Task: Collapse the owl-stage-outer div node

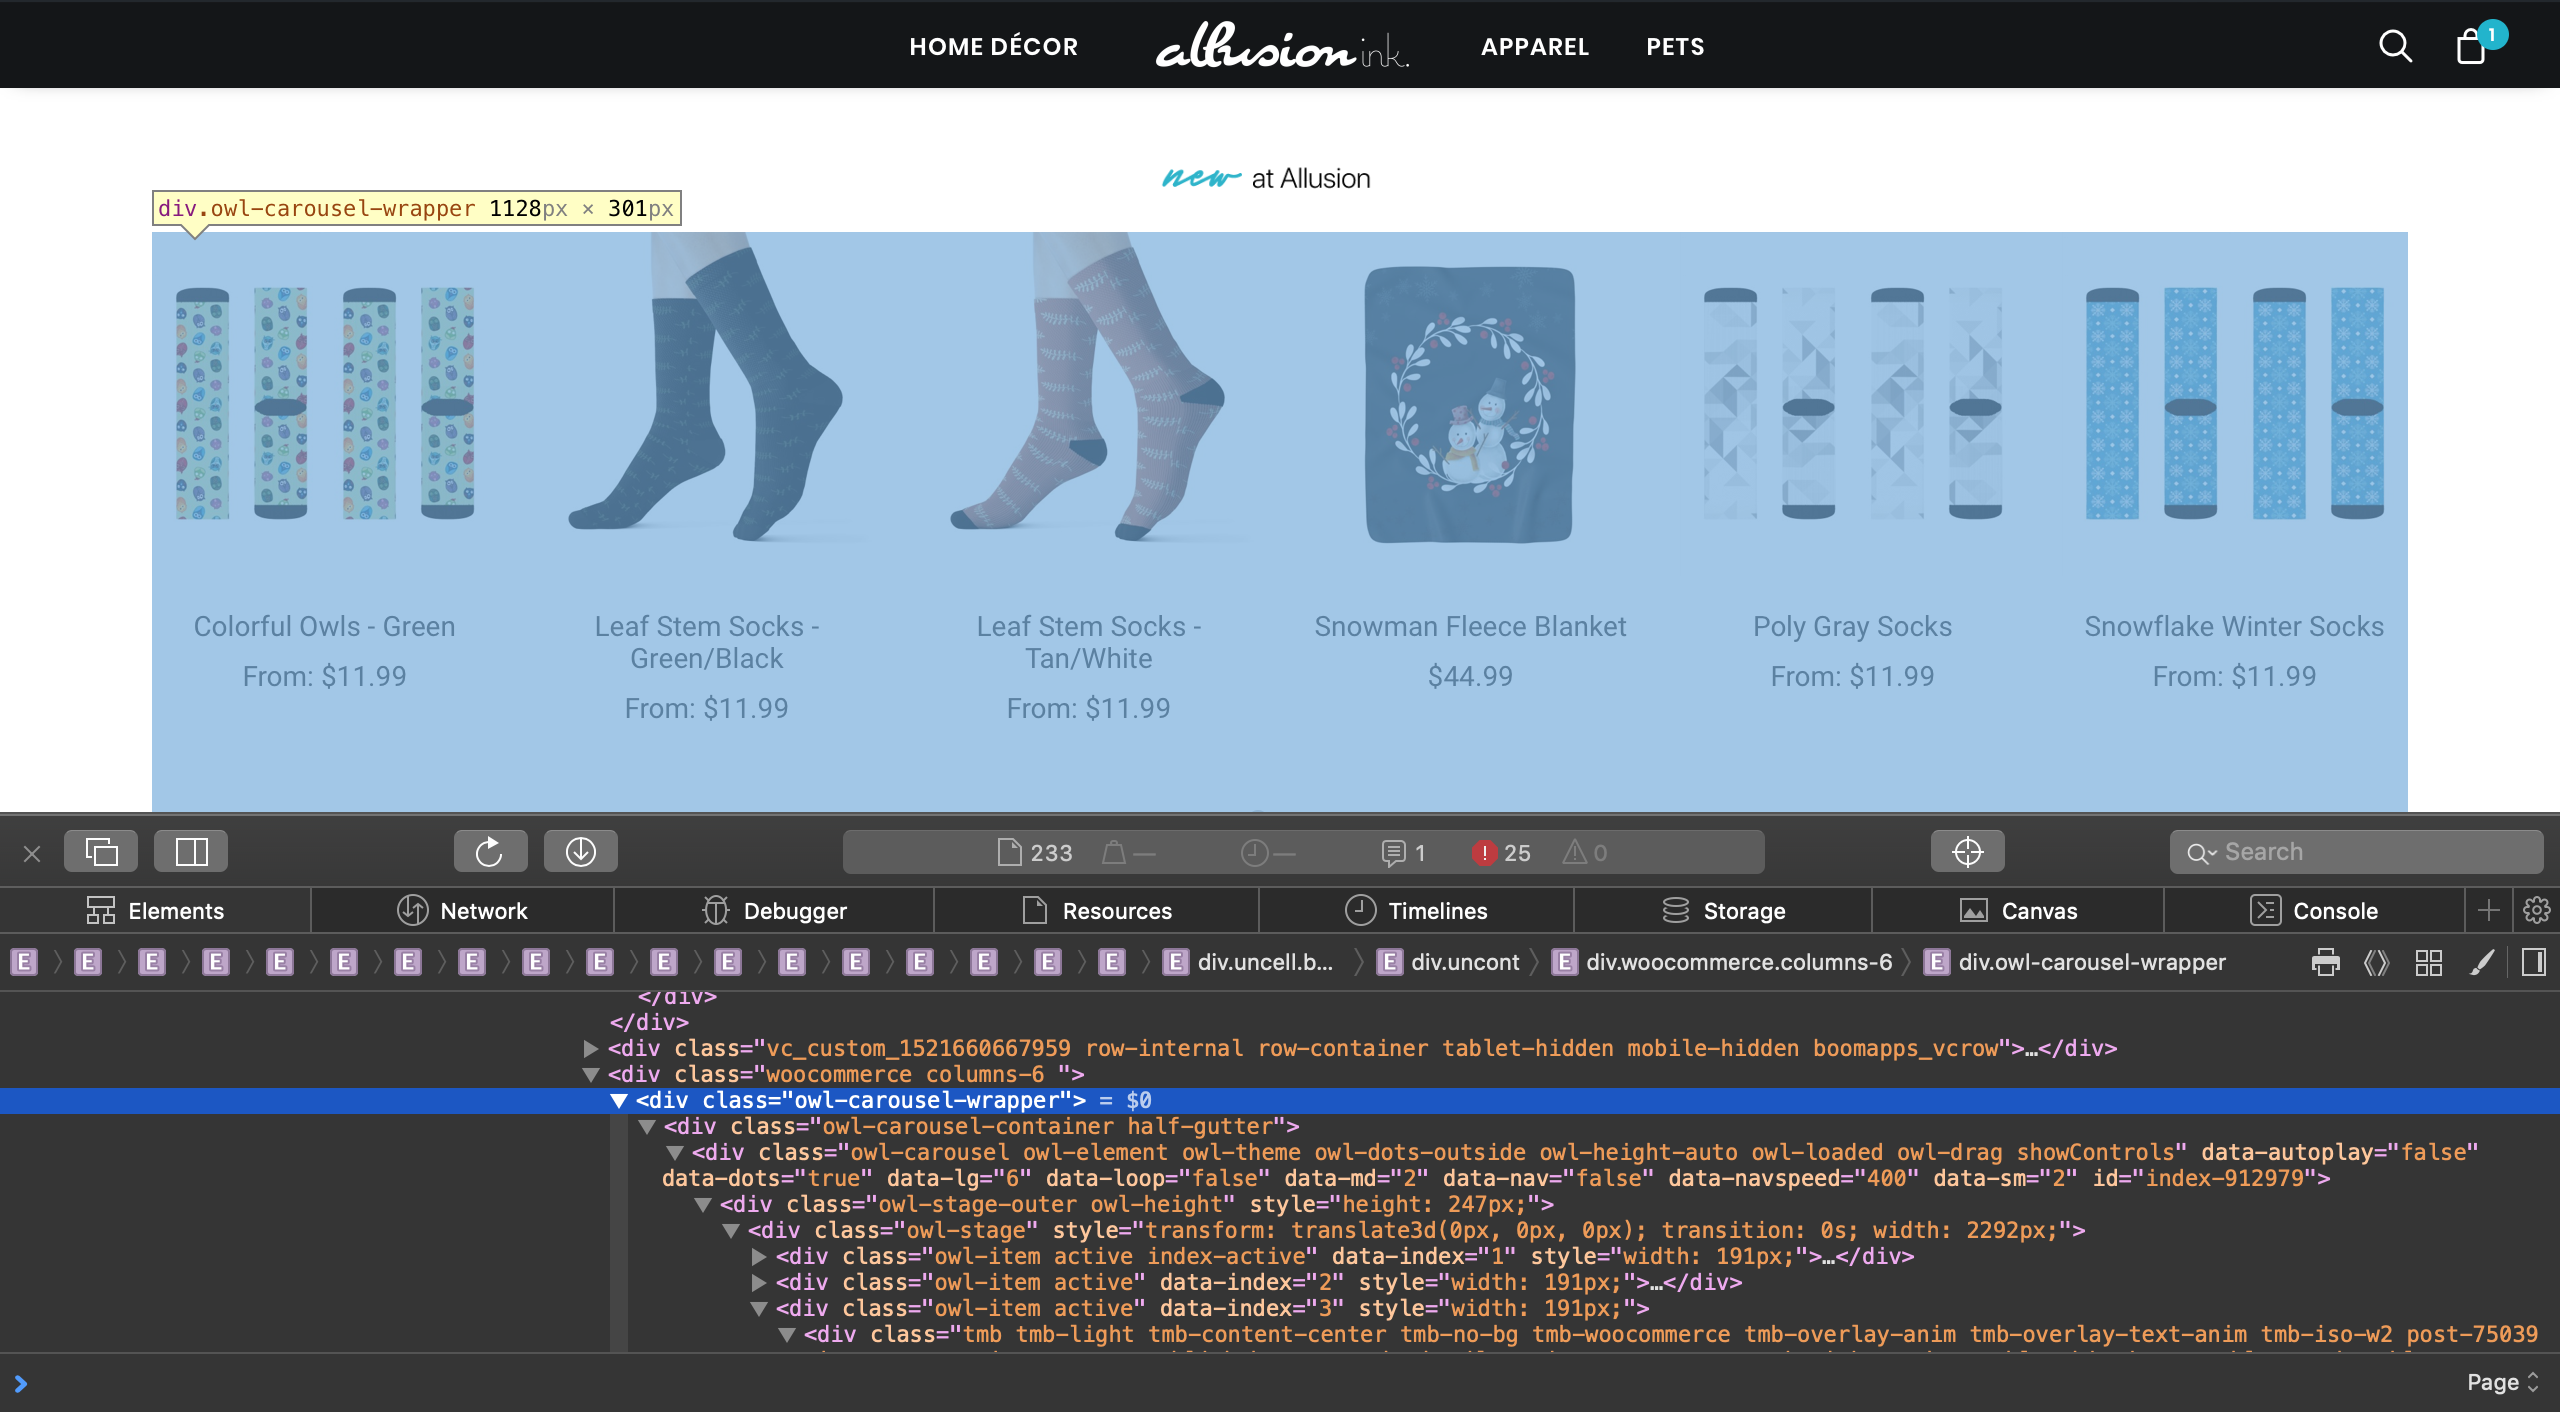Action: tap(703, 1205)
